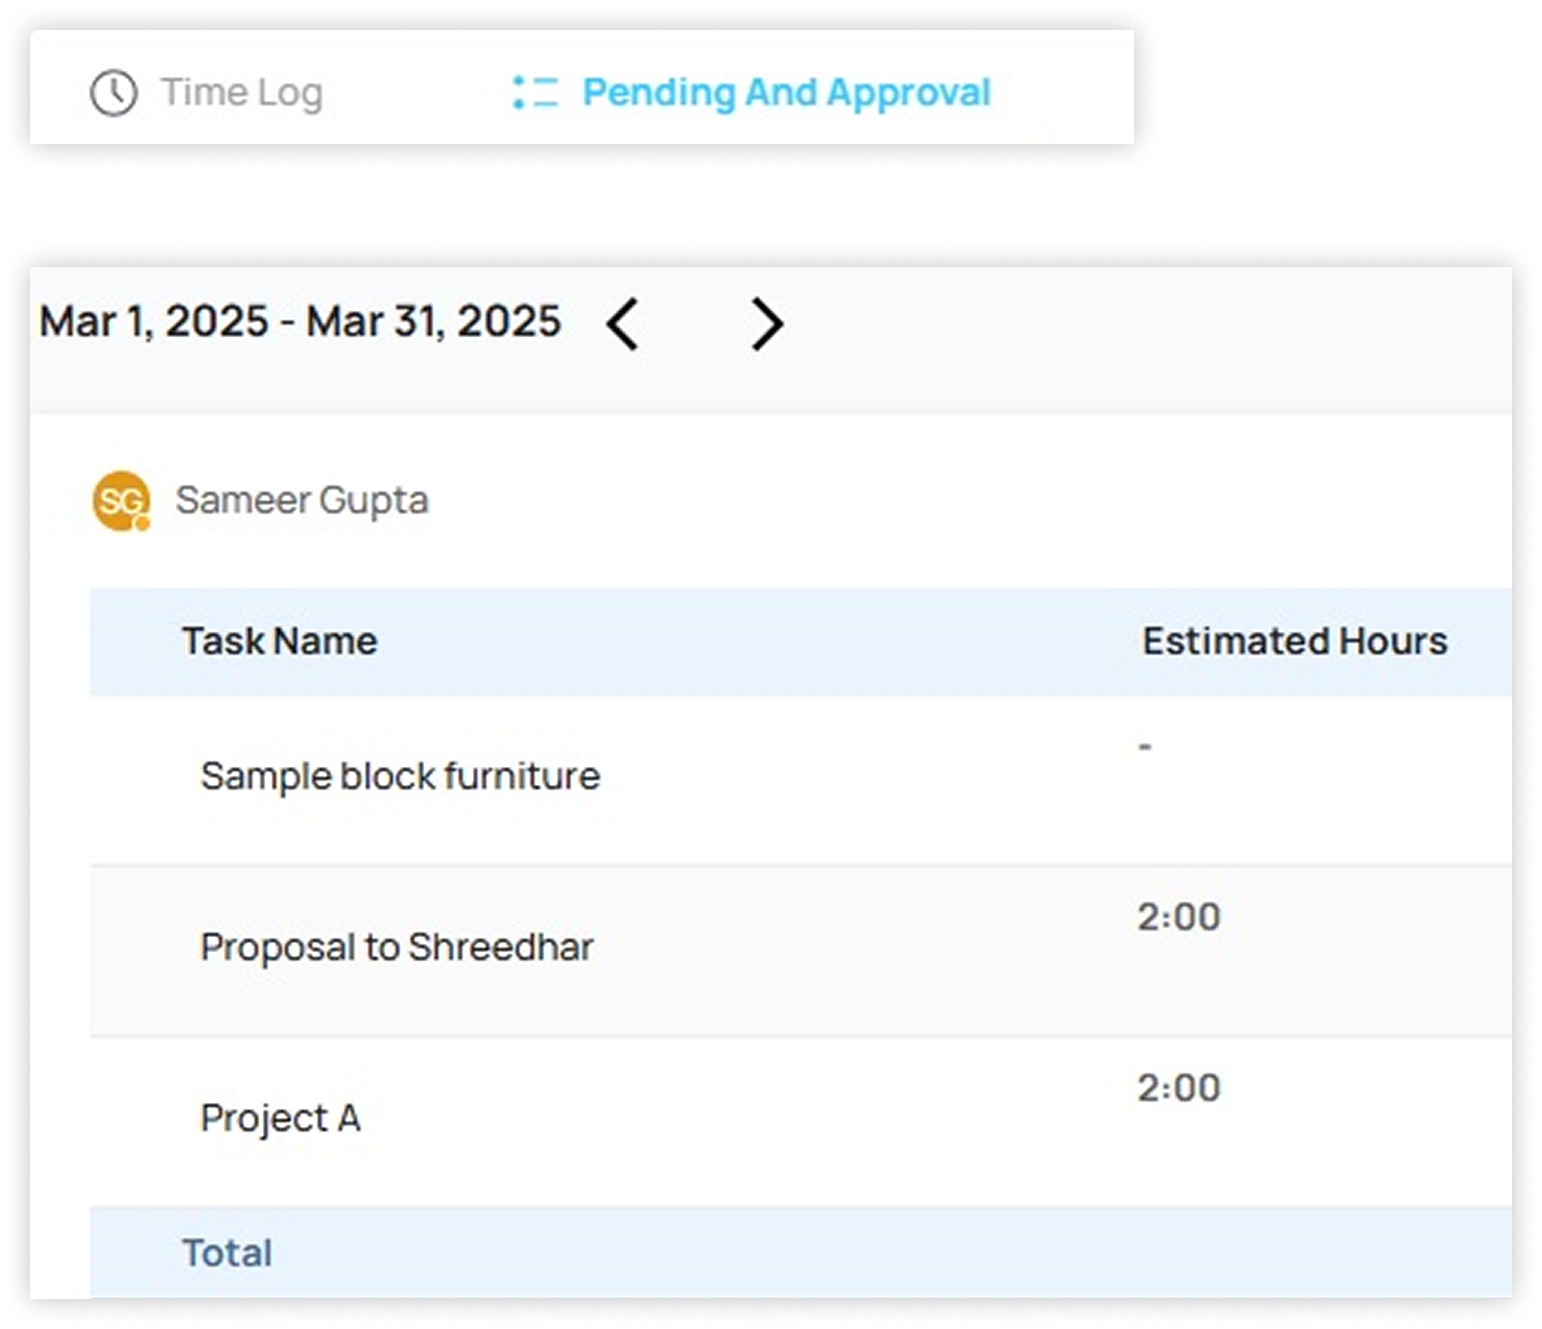
Task: Open the Pending And Approval tab
Action: (x=786, y=93)
